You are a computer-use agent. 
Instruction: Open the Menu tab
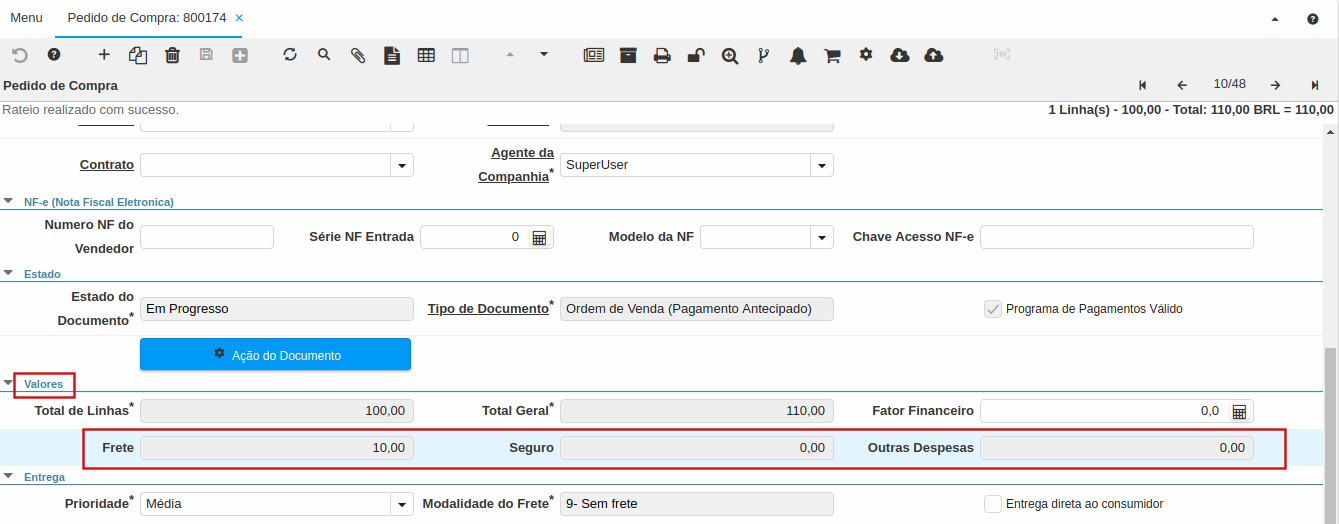coord(26,18)
